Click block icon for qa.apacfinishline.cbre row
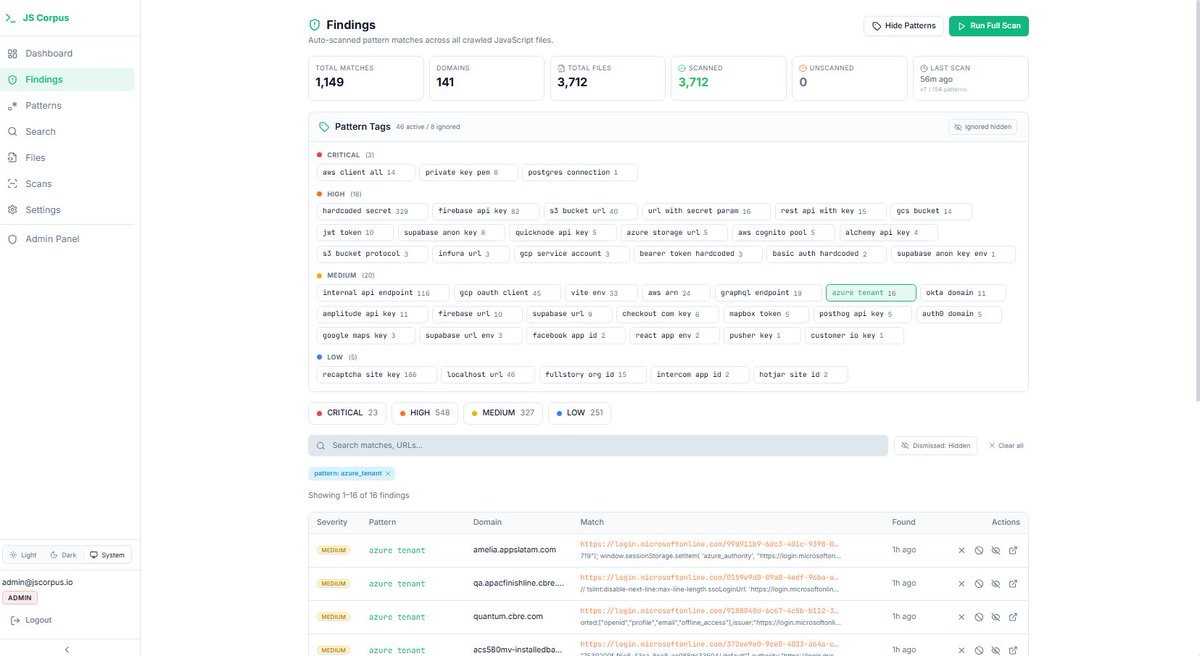This screenshot has width=1200, height=656. [979, 583]
